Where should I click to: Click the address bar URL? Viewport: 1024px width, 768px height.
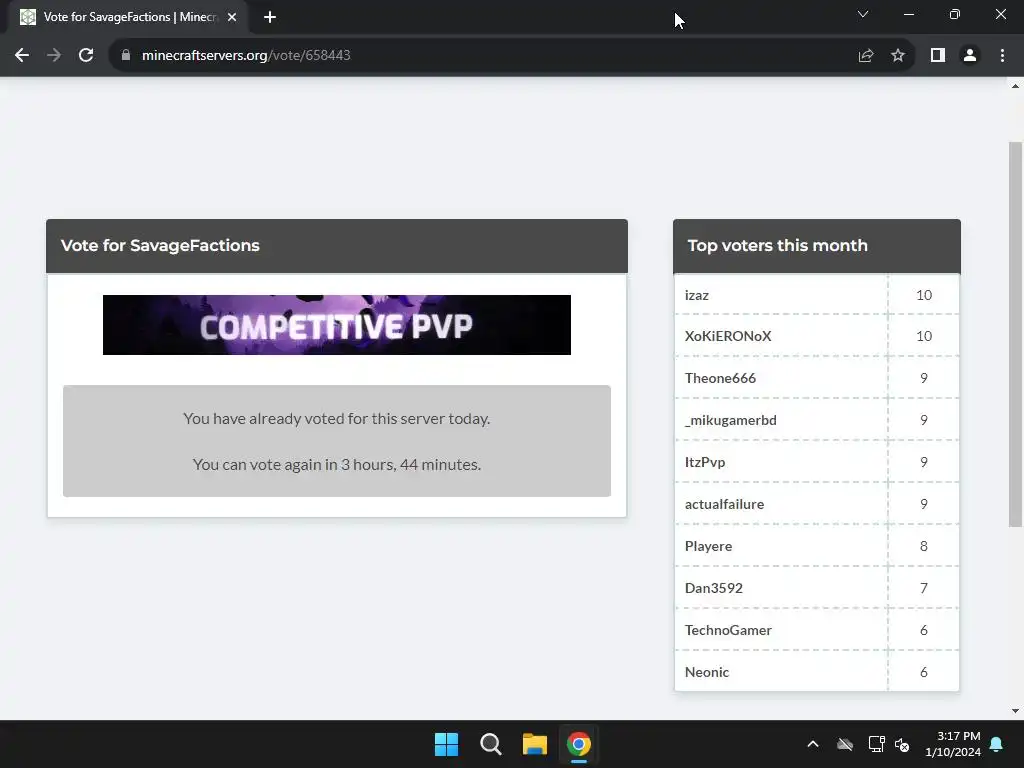tap(246, 56)
